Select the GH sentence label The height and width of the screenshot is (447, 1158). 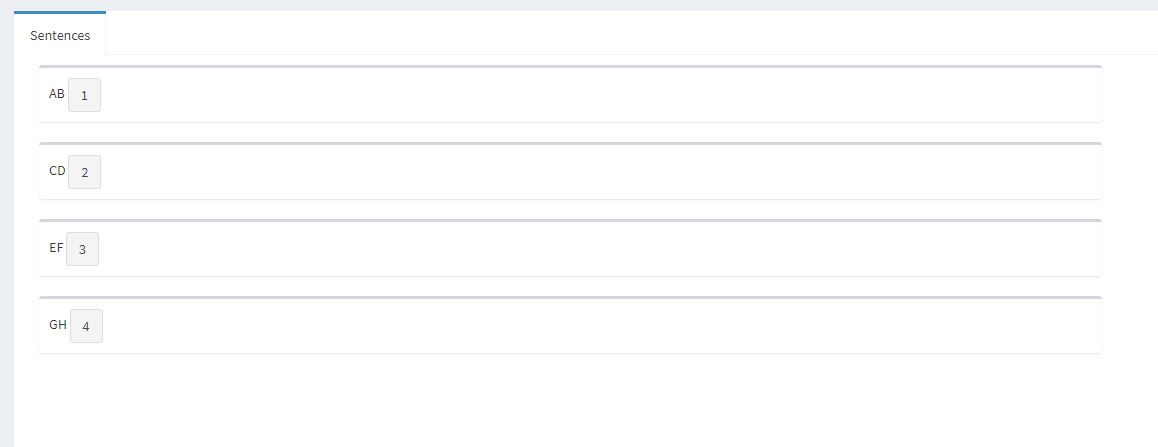pyautogui.click(x=58, y=325)
